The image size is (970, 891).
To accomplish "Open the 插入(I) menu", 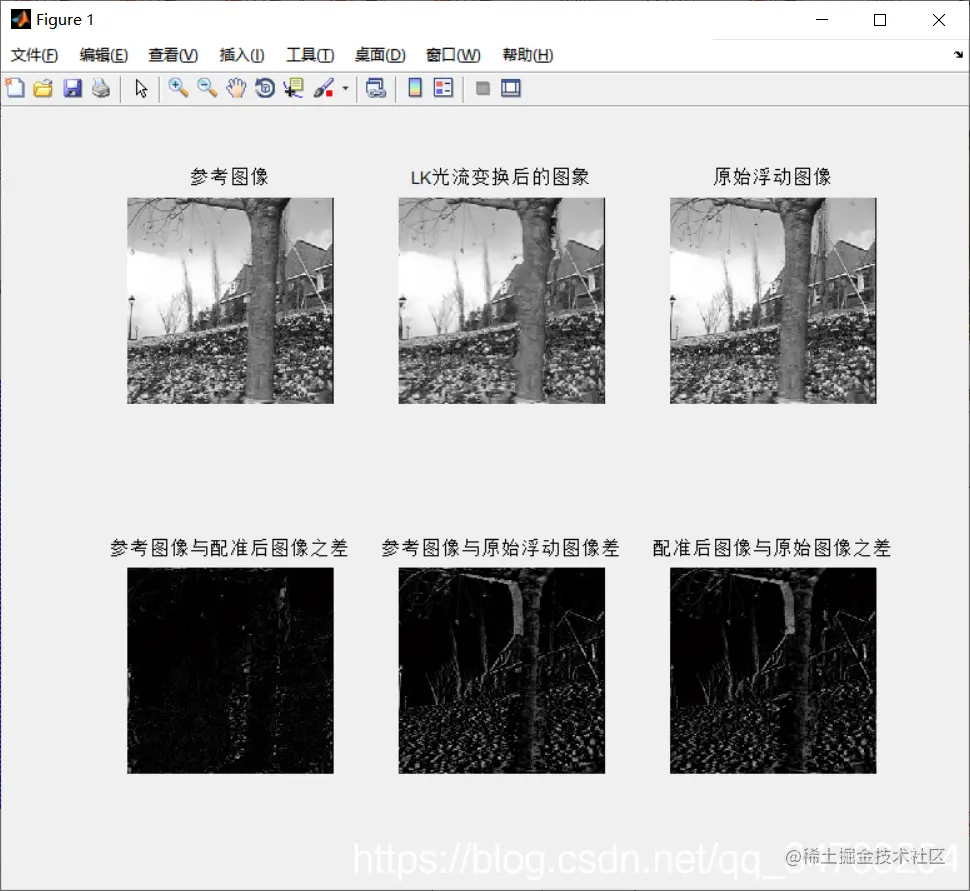I will pos(242,55).
